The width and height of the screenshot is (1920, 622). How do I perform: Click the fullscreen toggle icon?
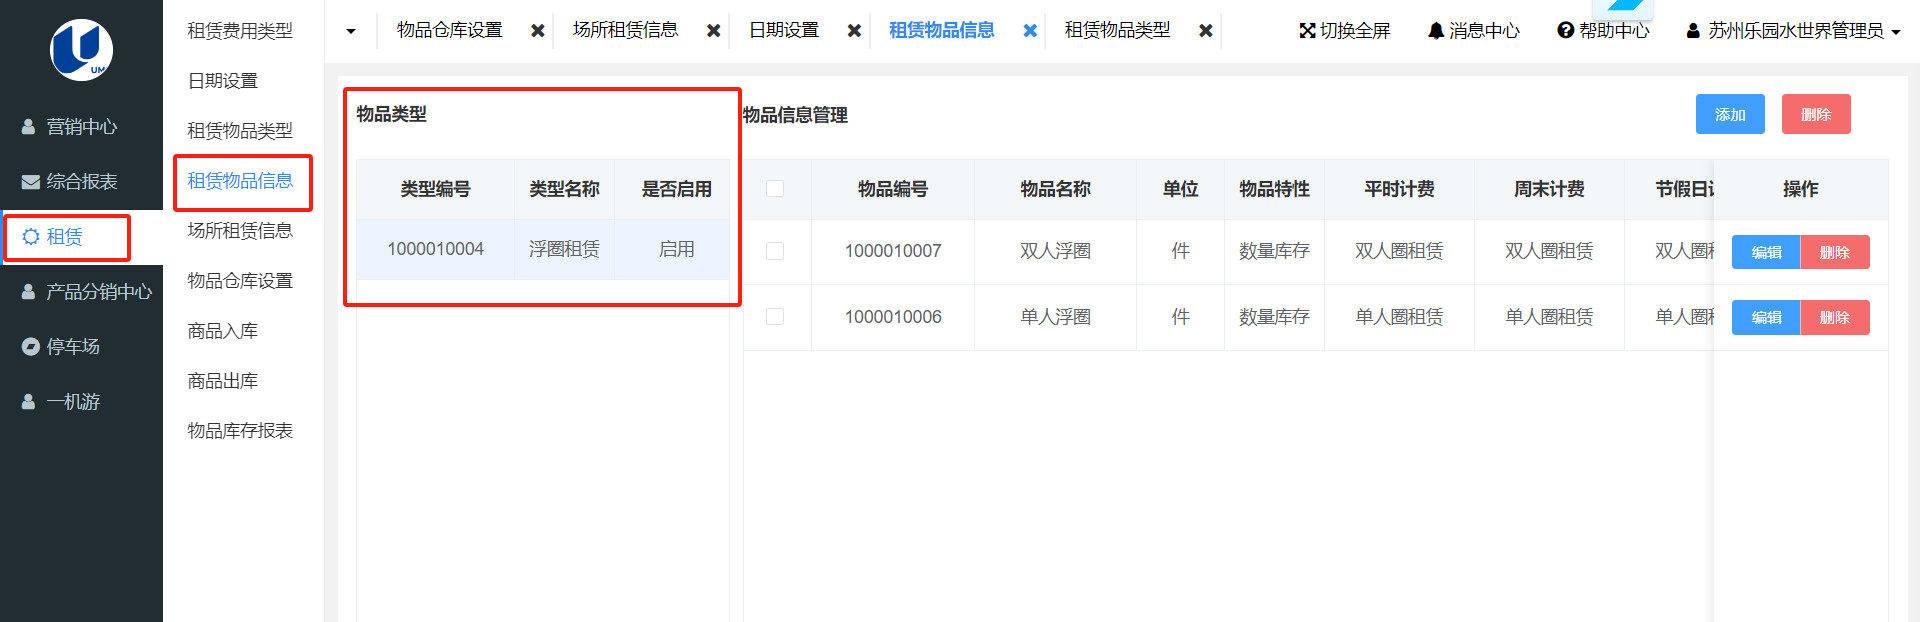click(1307, 31)
